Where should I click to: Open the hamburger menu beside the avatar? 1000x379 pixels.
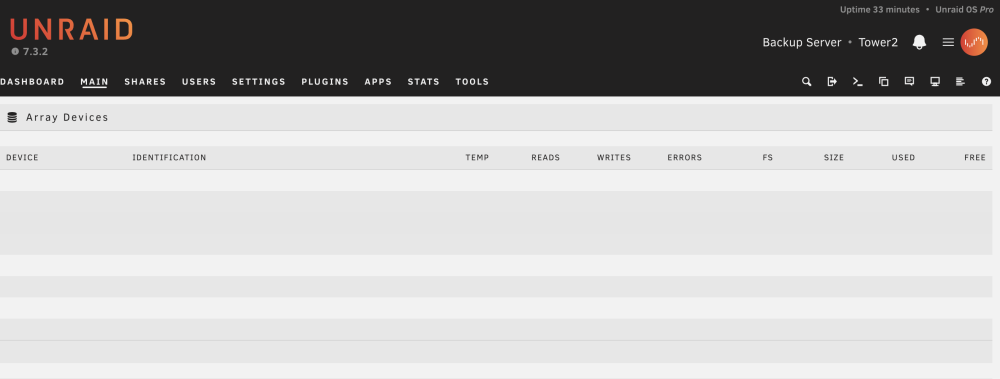click(x=948, y=42)
